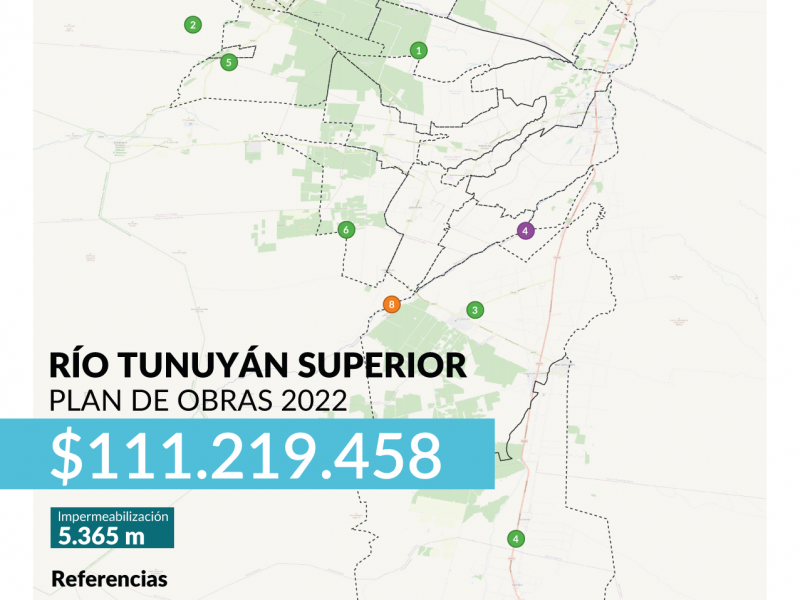Select the orange marker numbered 8
Screen dimensions: 800x600
pyautogui.click(x=392, y=304)
